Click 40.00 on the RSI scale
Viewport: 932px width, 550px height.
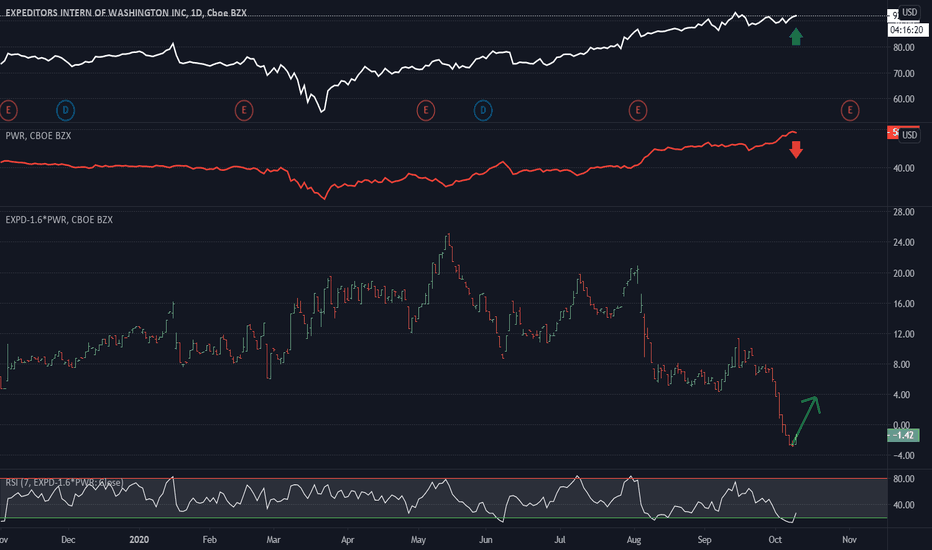[x=903, y=505]
